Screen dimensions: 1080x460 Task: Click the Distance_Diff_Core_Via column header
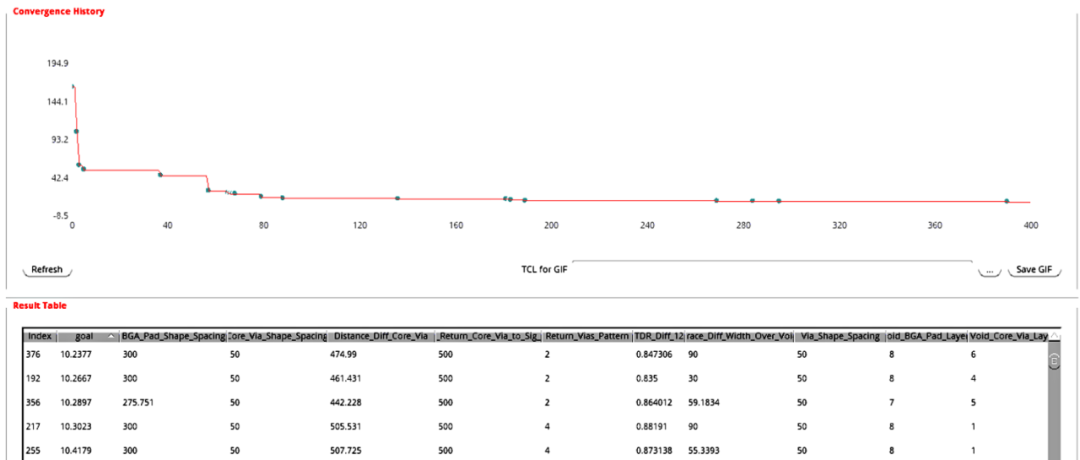(381, 336)
